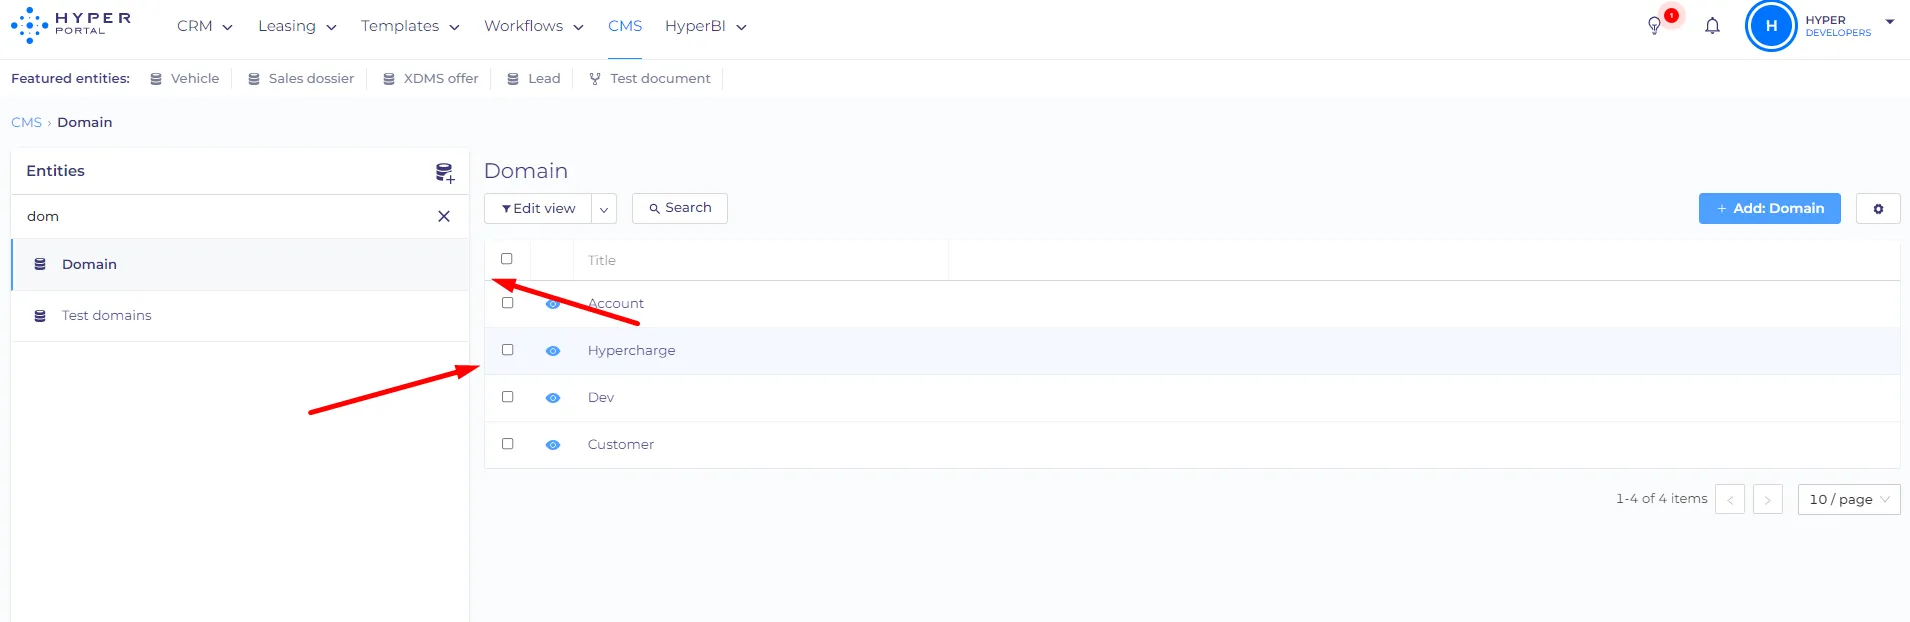Check the Account row checkbox
Screen dimensions: 1910x622
508,303
